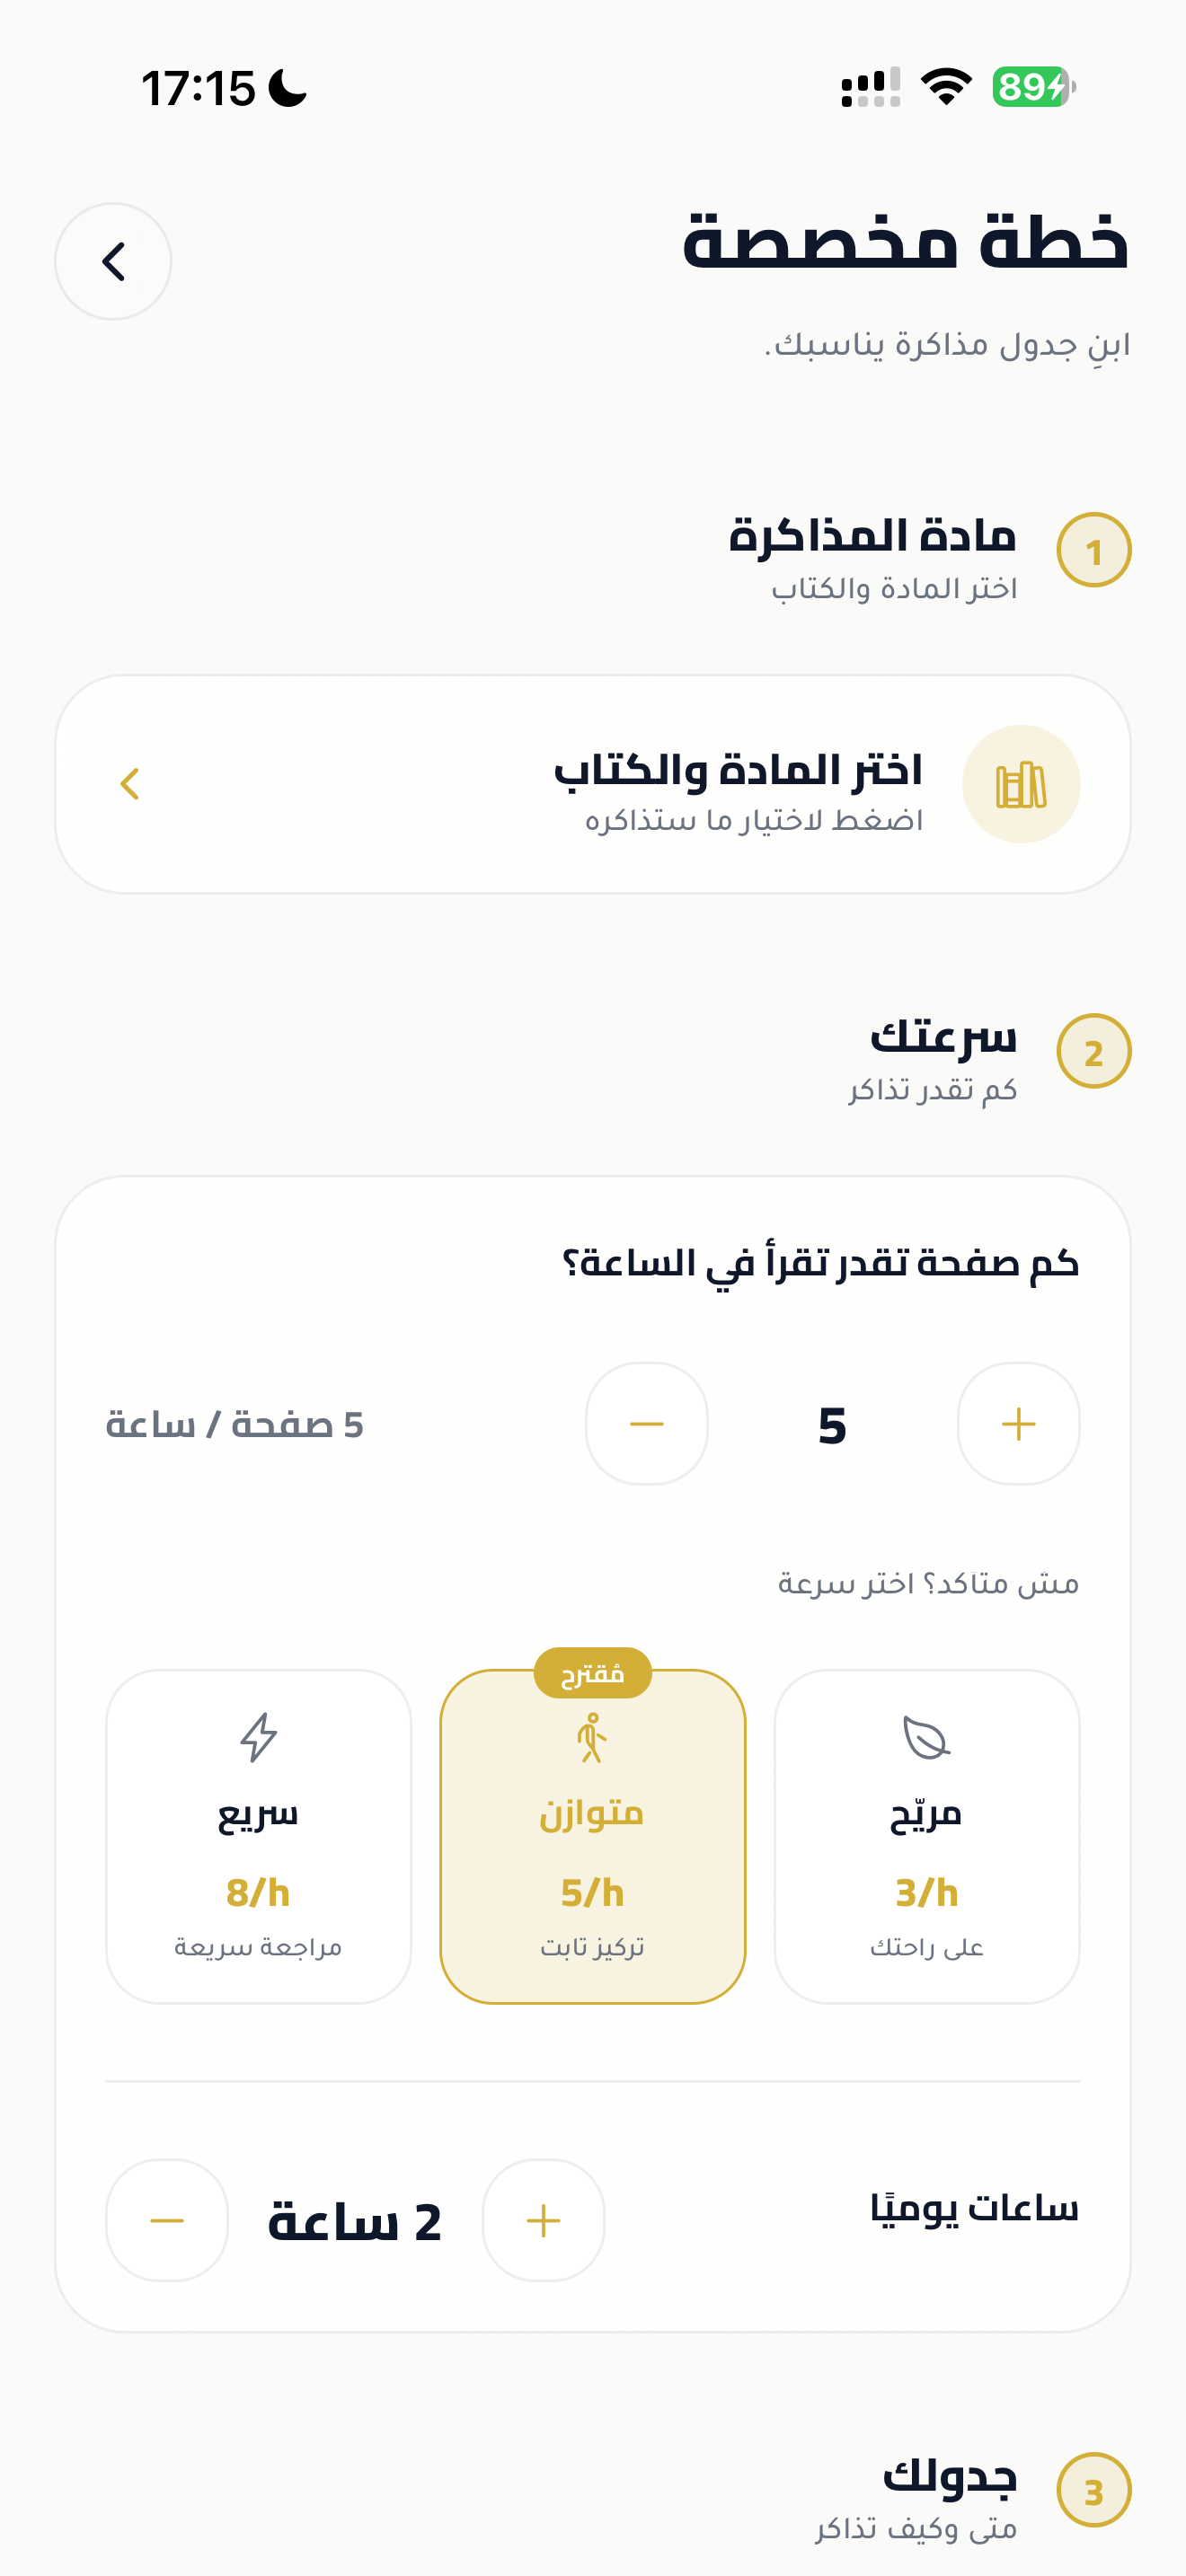Select the مريّح 3/h speed option

(927, 1836)
